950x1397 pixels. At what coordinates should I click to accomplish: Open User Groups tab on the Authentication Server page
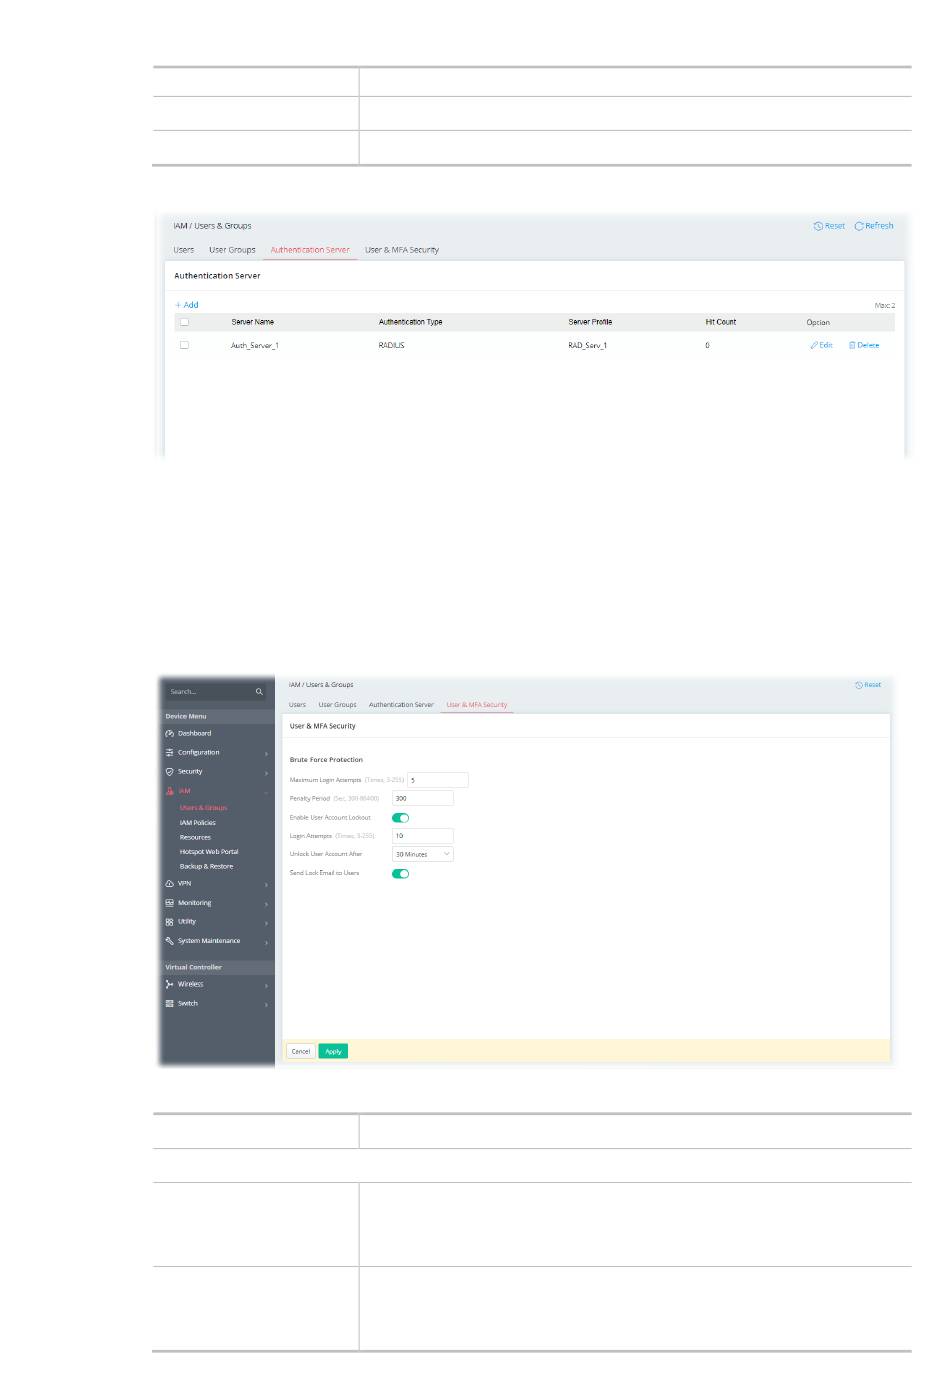(232, 250)
